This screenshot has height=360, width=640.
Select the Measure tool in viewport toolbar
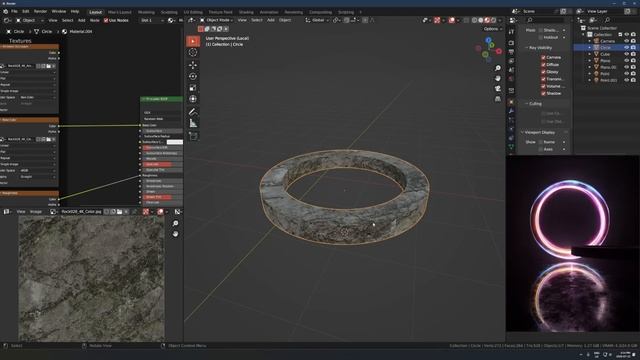click(x=193, y=123)
